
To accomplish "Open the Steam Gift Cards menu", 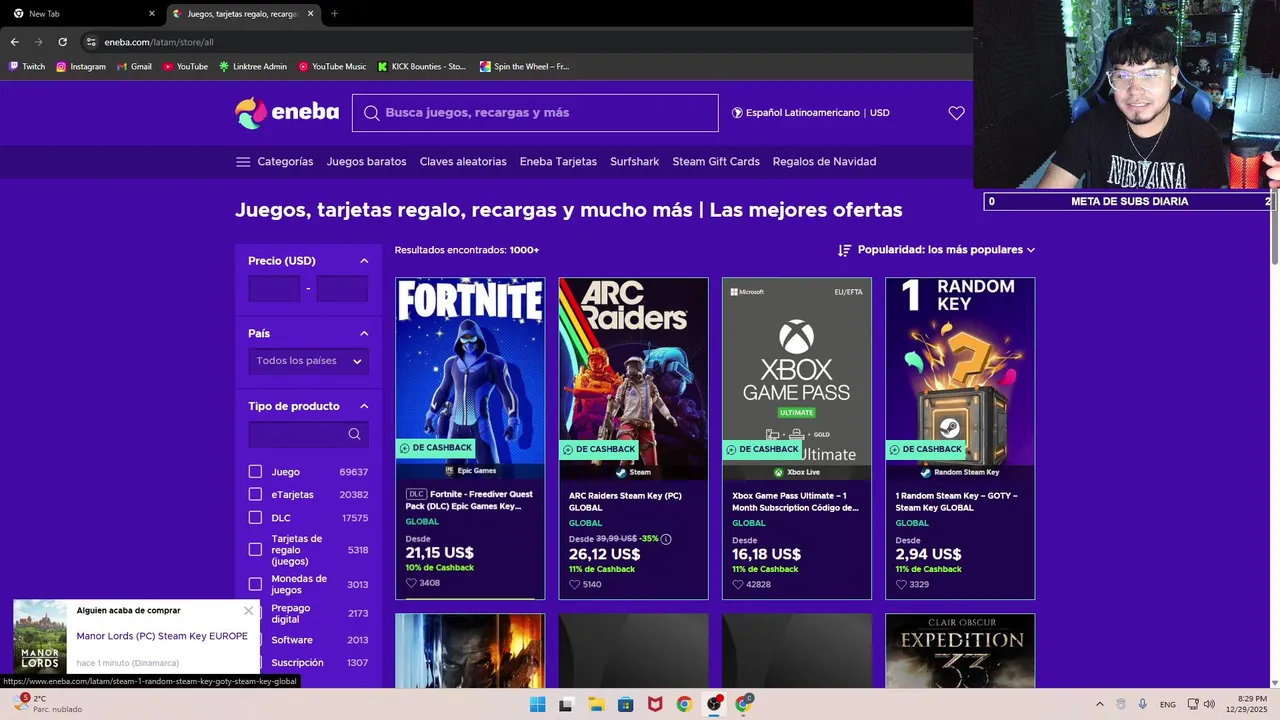I will 716,162.
